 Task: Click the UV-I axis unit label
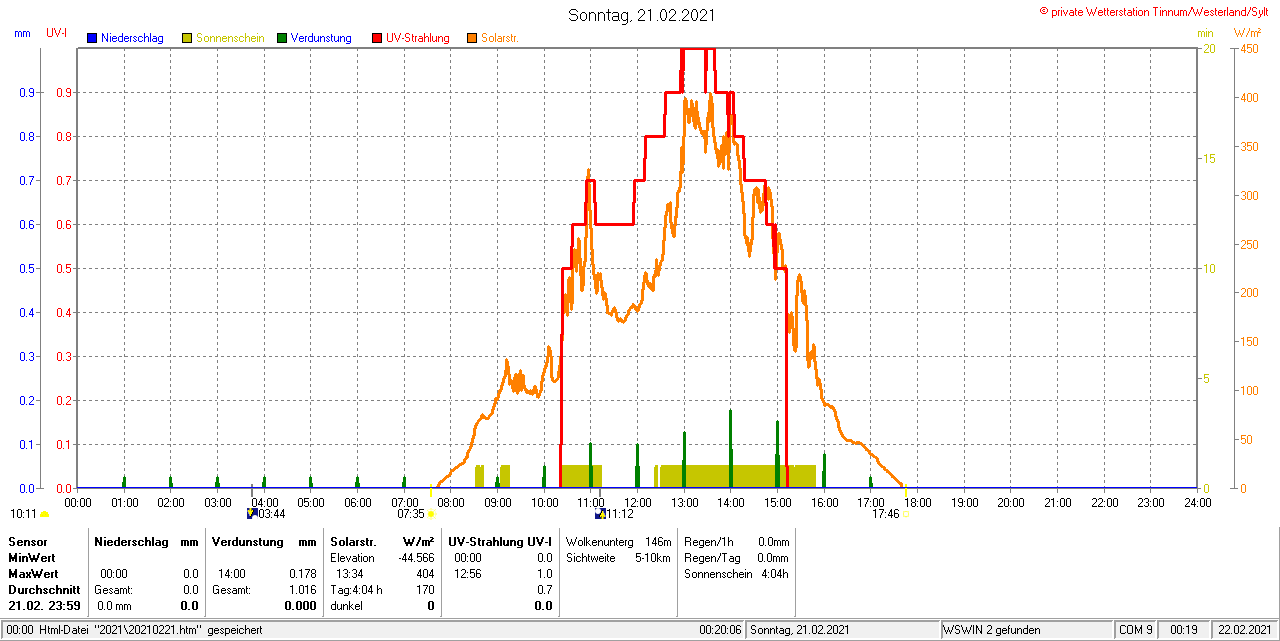pos(56,33)
